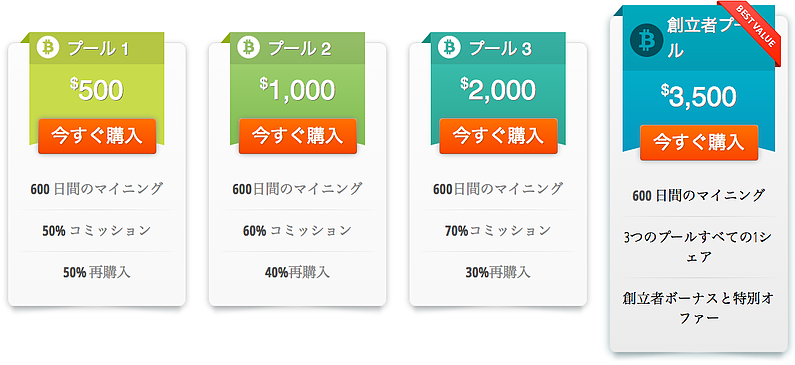Click the Bitcoin icon on プール 1 card

[x=48, y=48]
